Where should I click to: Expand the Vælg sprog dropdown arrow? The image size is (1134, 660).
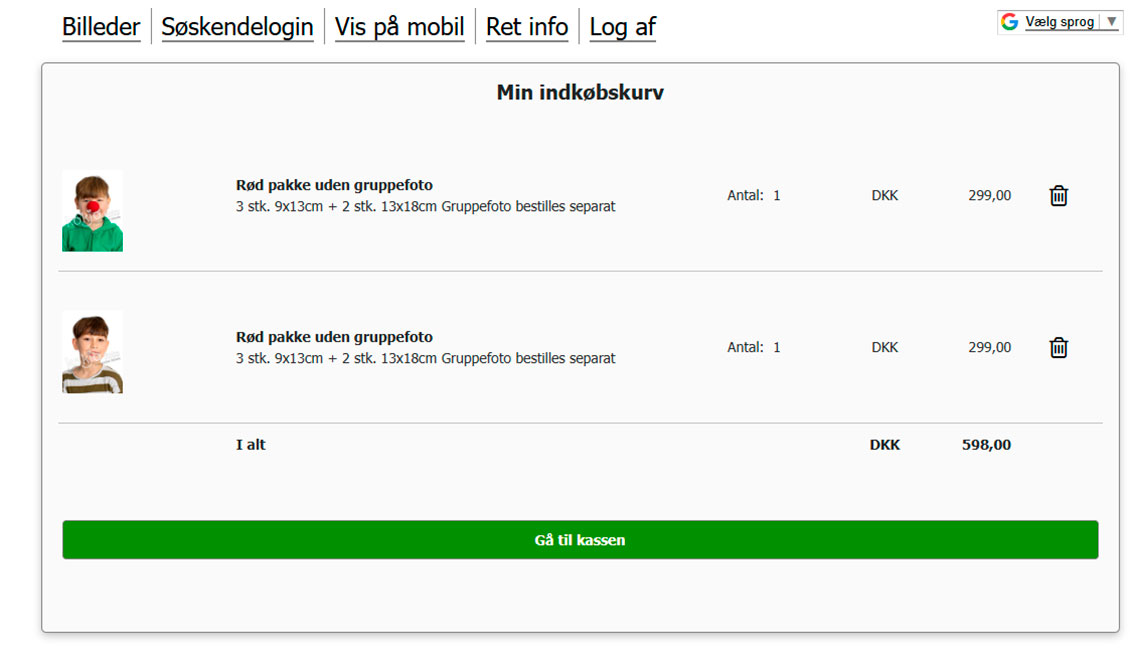point(1112,22)
